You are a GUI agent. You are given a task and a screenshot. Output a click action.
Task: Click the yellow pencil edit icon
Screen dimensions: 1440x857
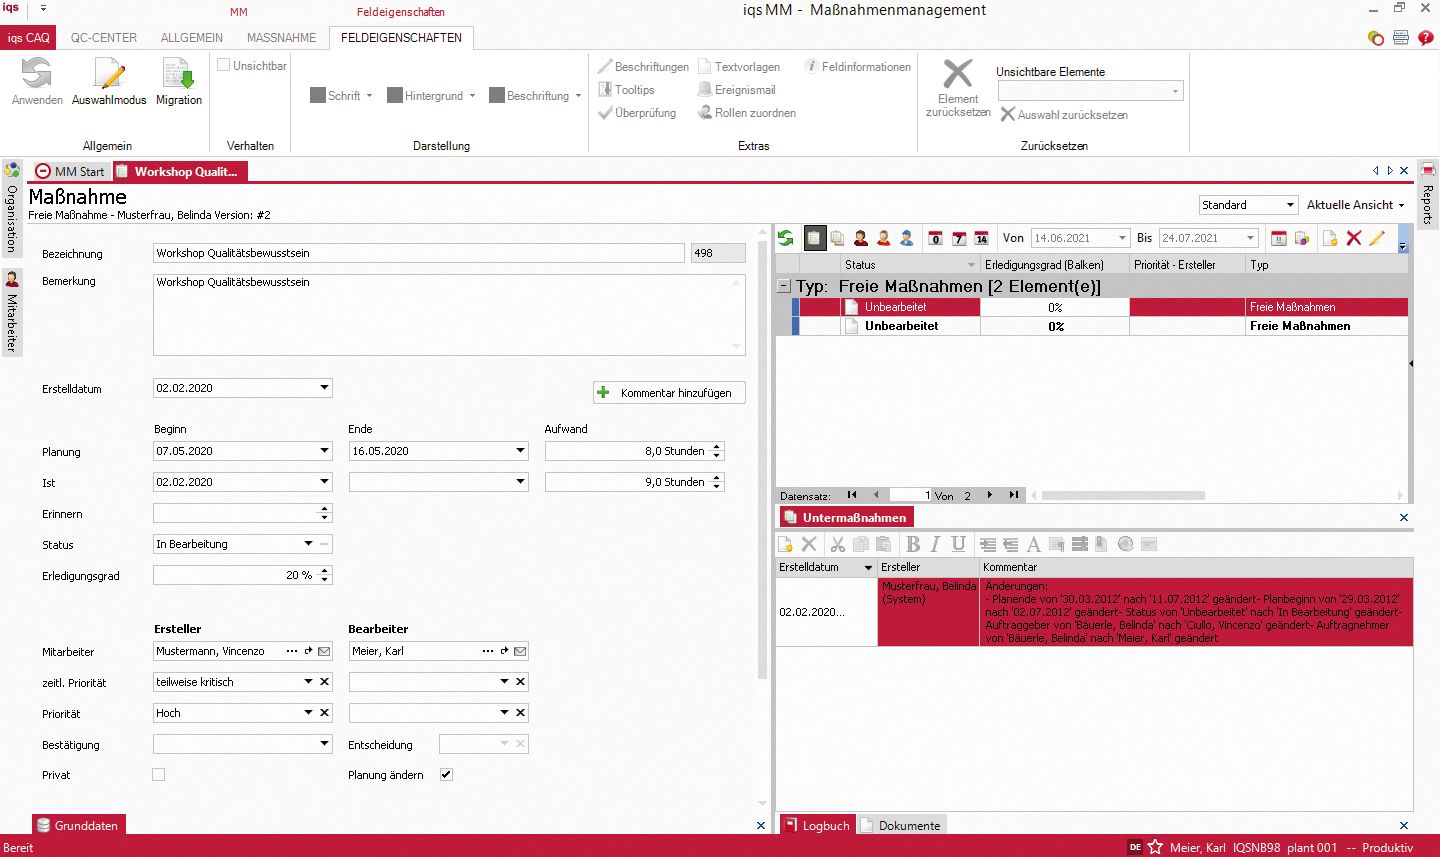pyautogui.click(x=1377, y=238)
